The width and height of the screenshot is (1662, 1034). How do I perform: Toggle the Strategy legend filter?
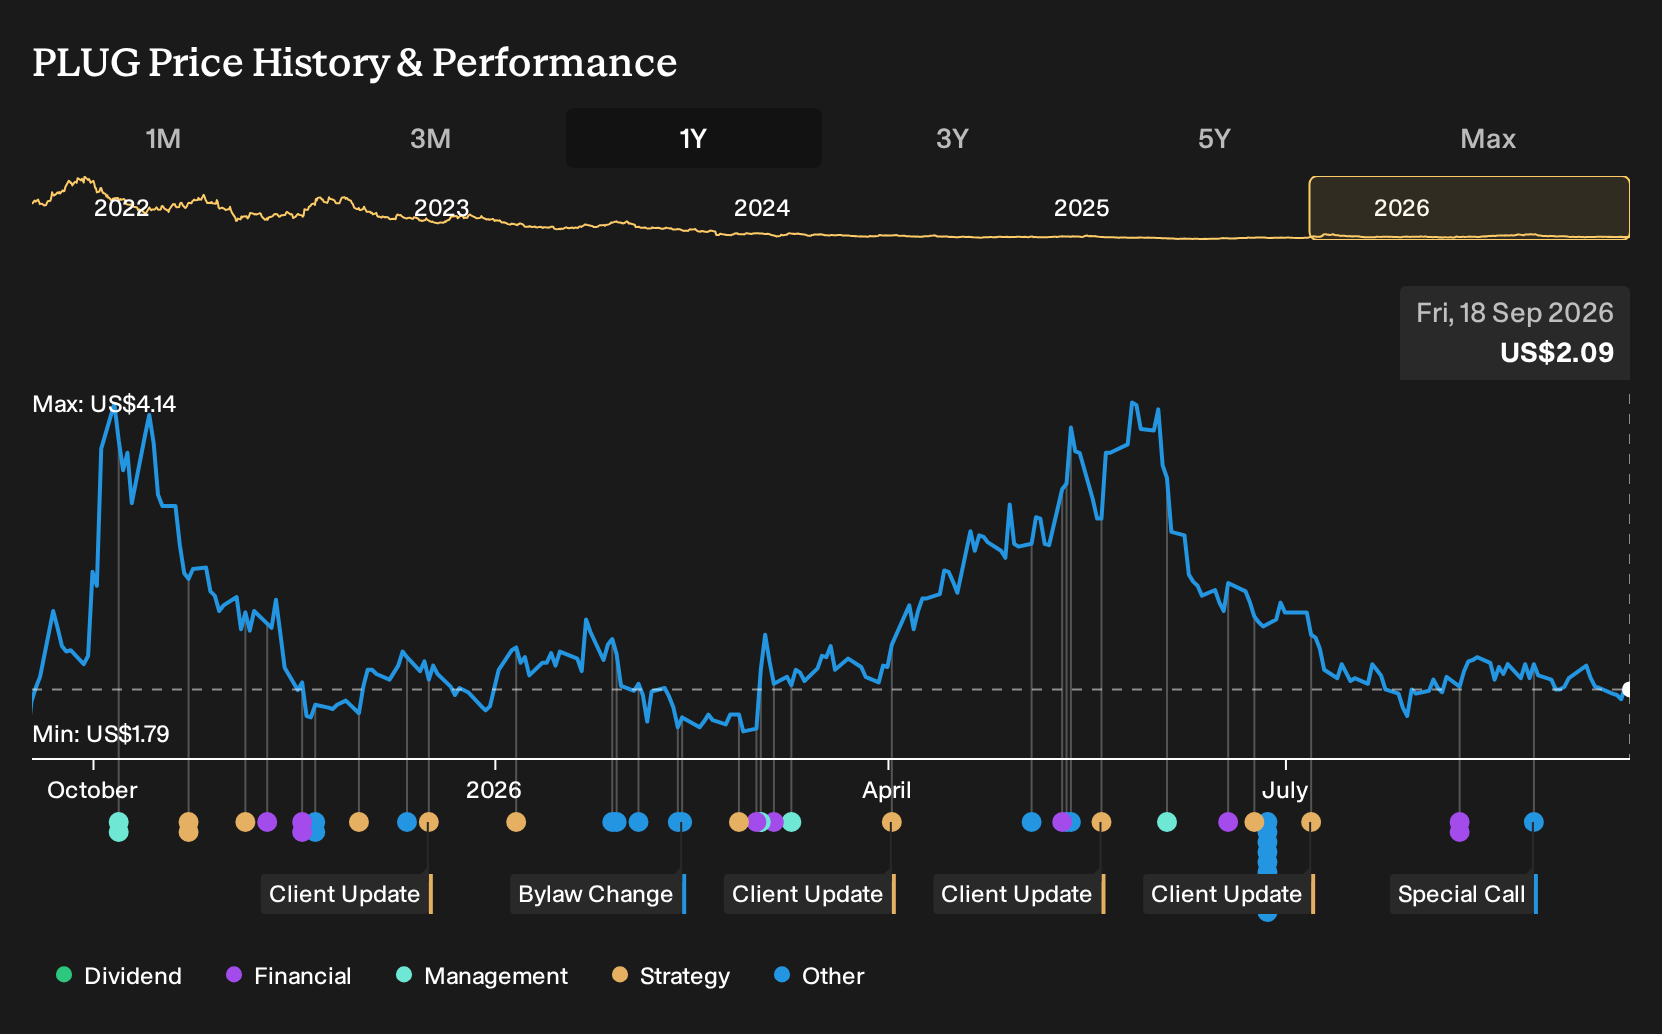coord(671,976)
